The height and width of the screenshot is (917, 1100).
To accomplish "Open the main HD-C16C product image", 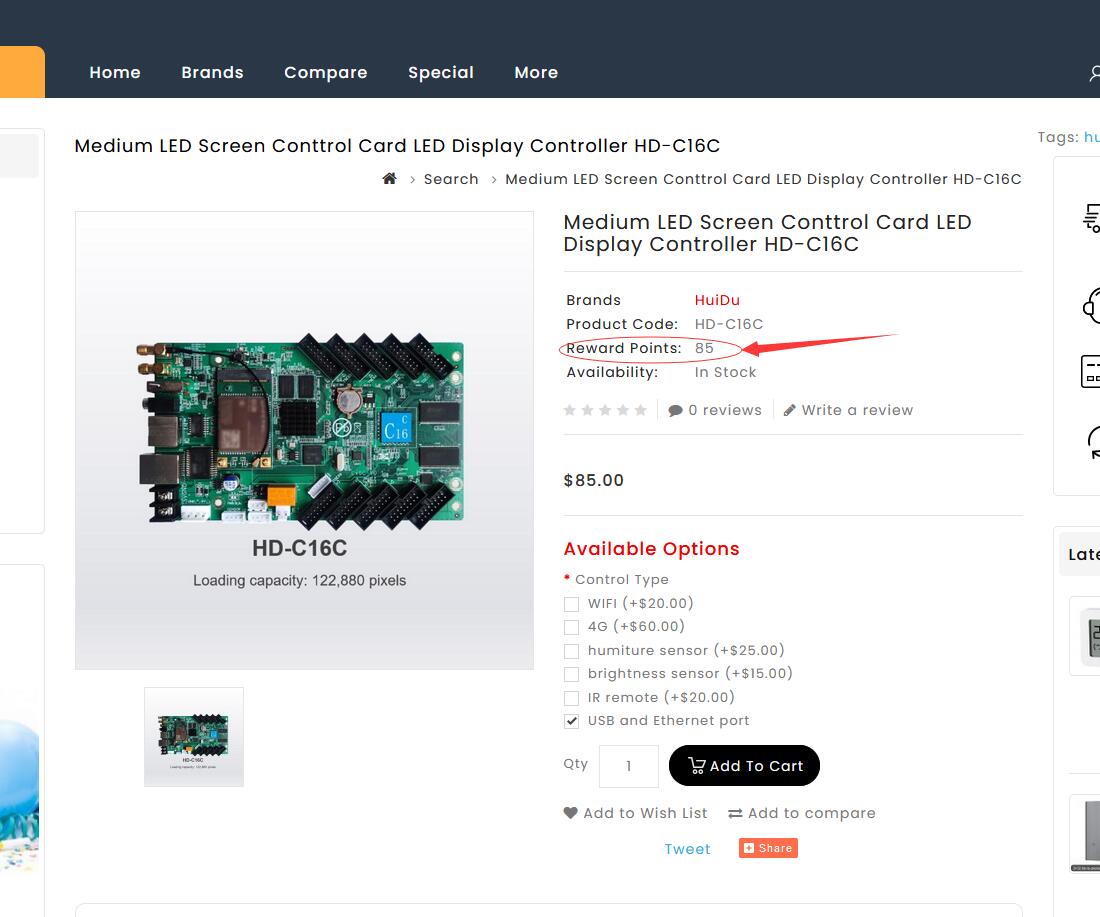I will coord(304,440).
